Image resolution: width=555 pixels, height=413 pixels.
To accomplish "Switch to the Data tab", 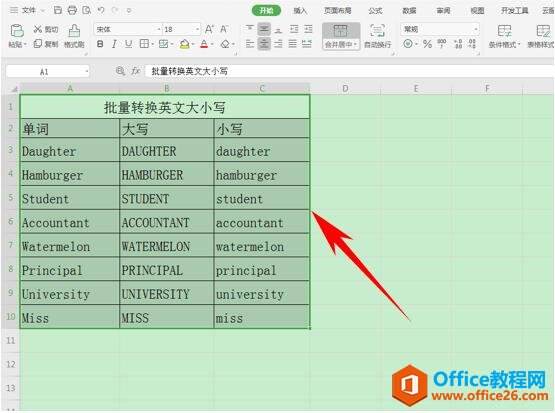I will 409,11.
